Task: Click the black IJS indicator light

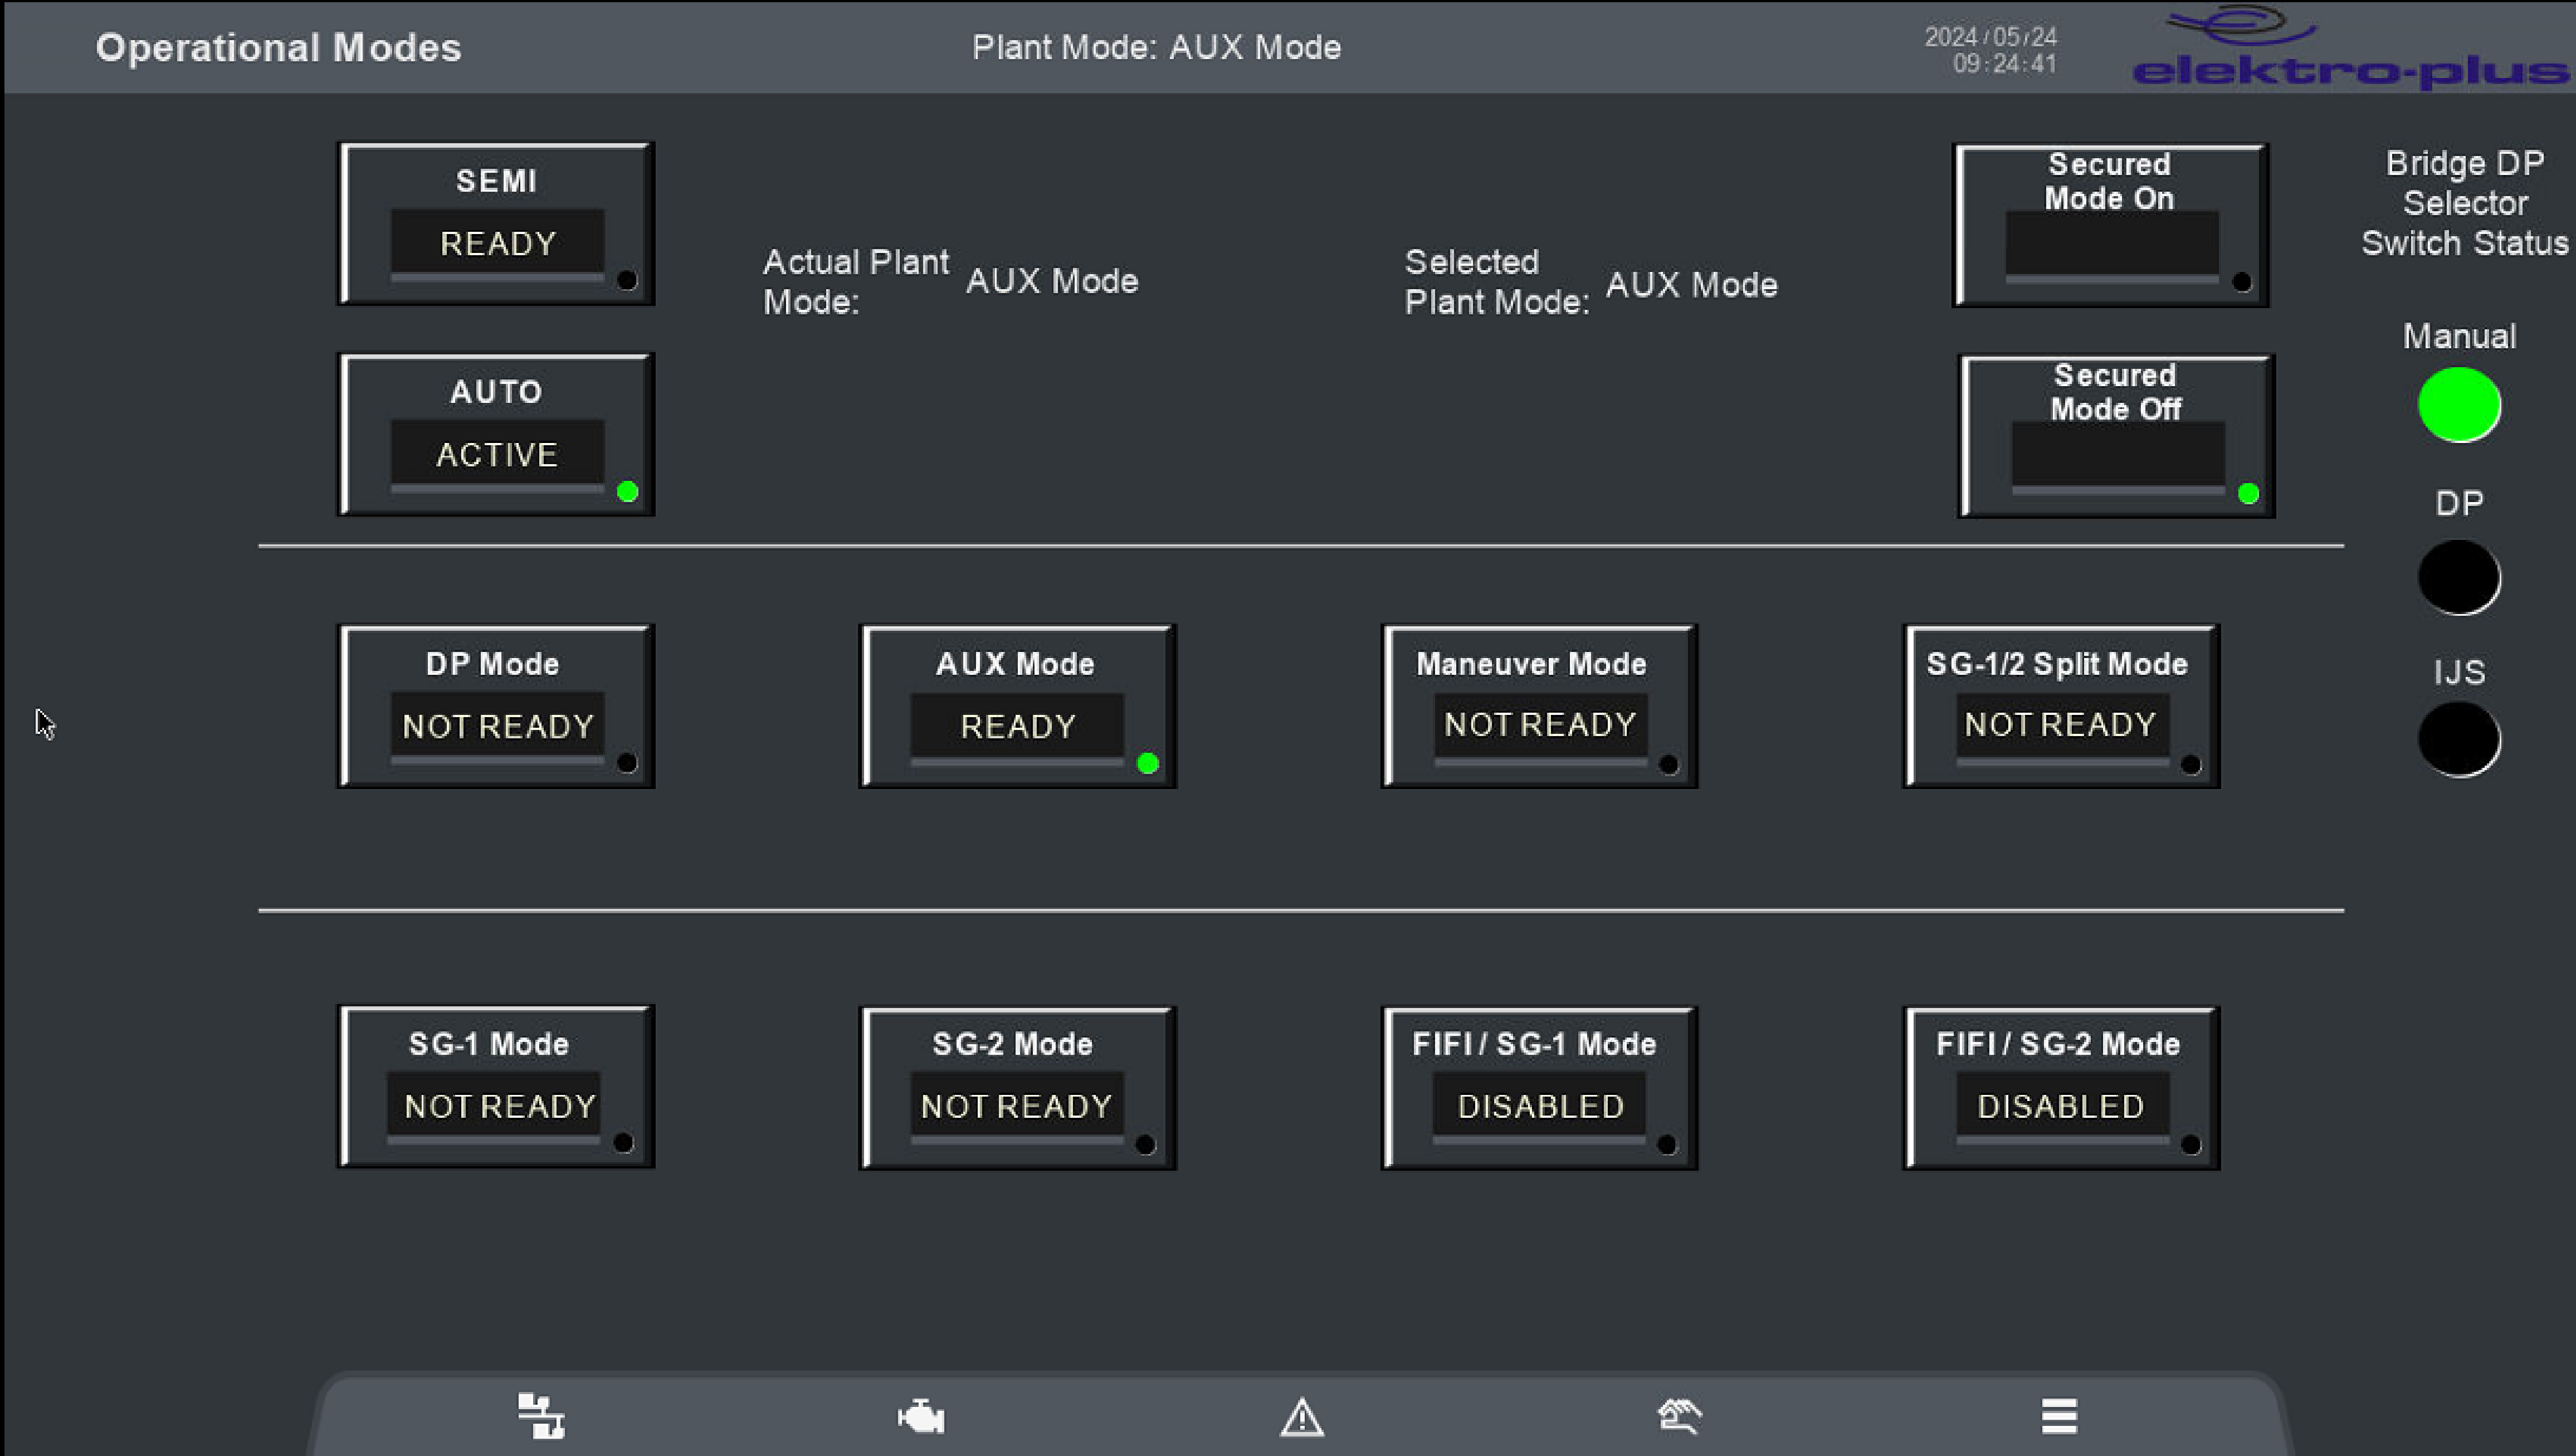Action: (2459, 739)
